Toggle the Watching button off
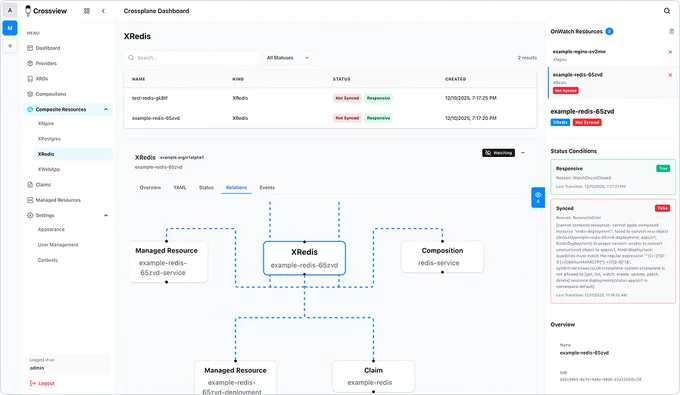This screenshot has width=680, height=395. [x=498, y=153]
